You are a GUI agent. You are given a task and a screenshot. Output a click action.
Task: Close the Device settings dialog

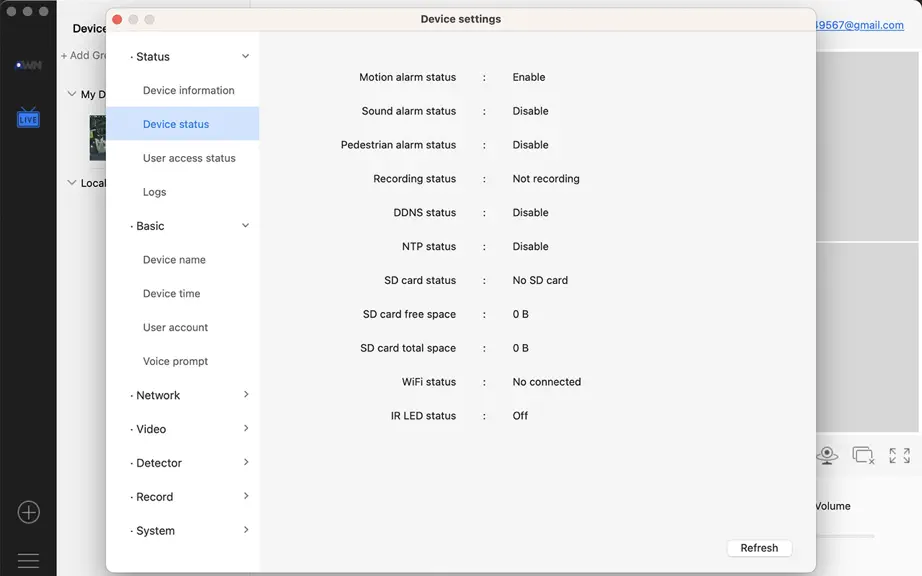coord(117,19)
